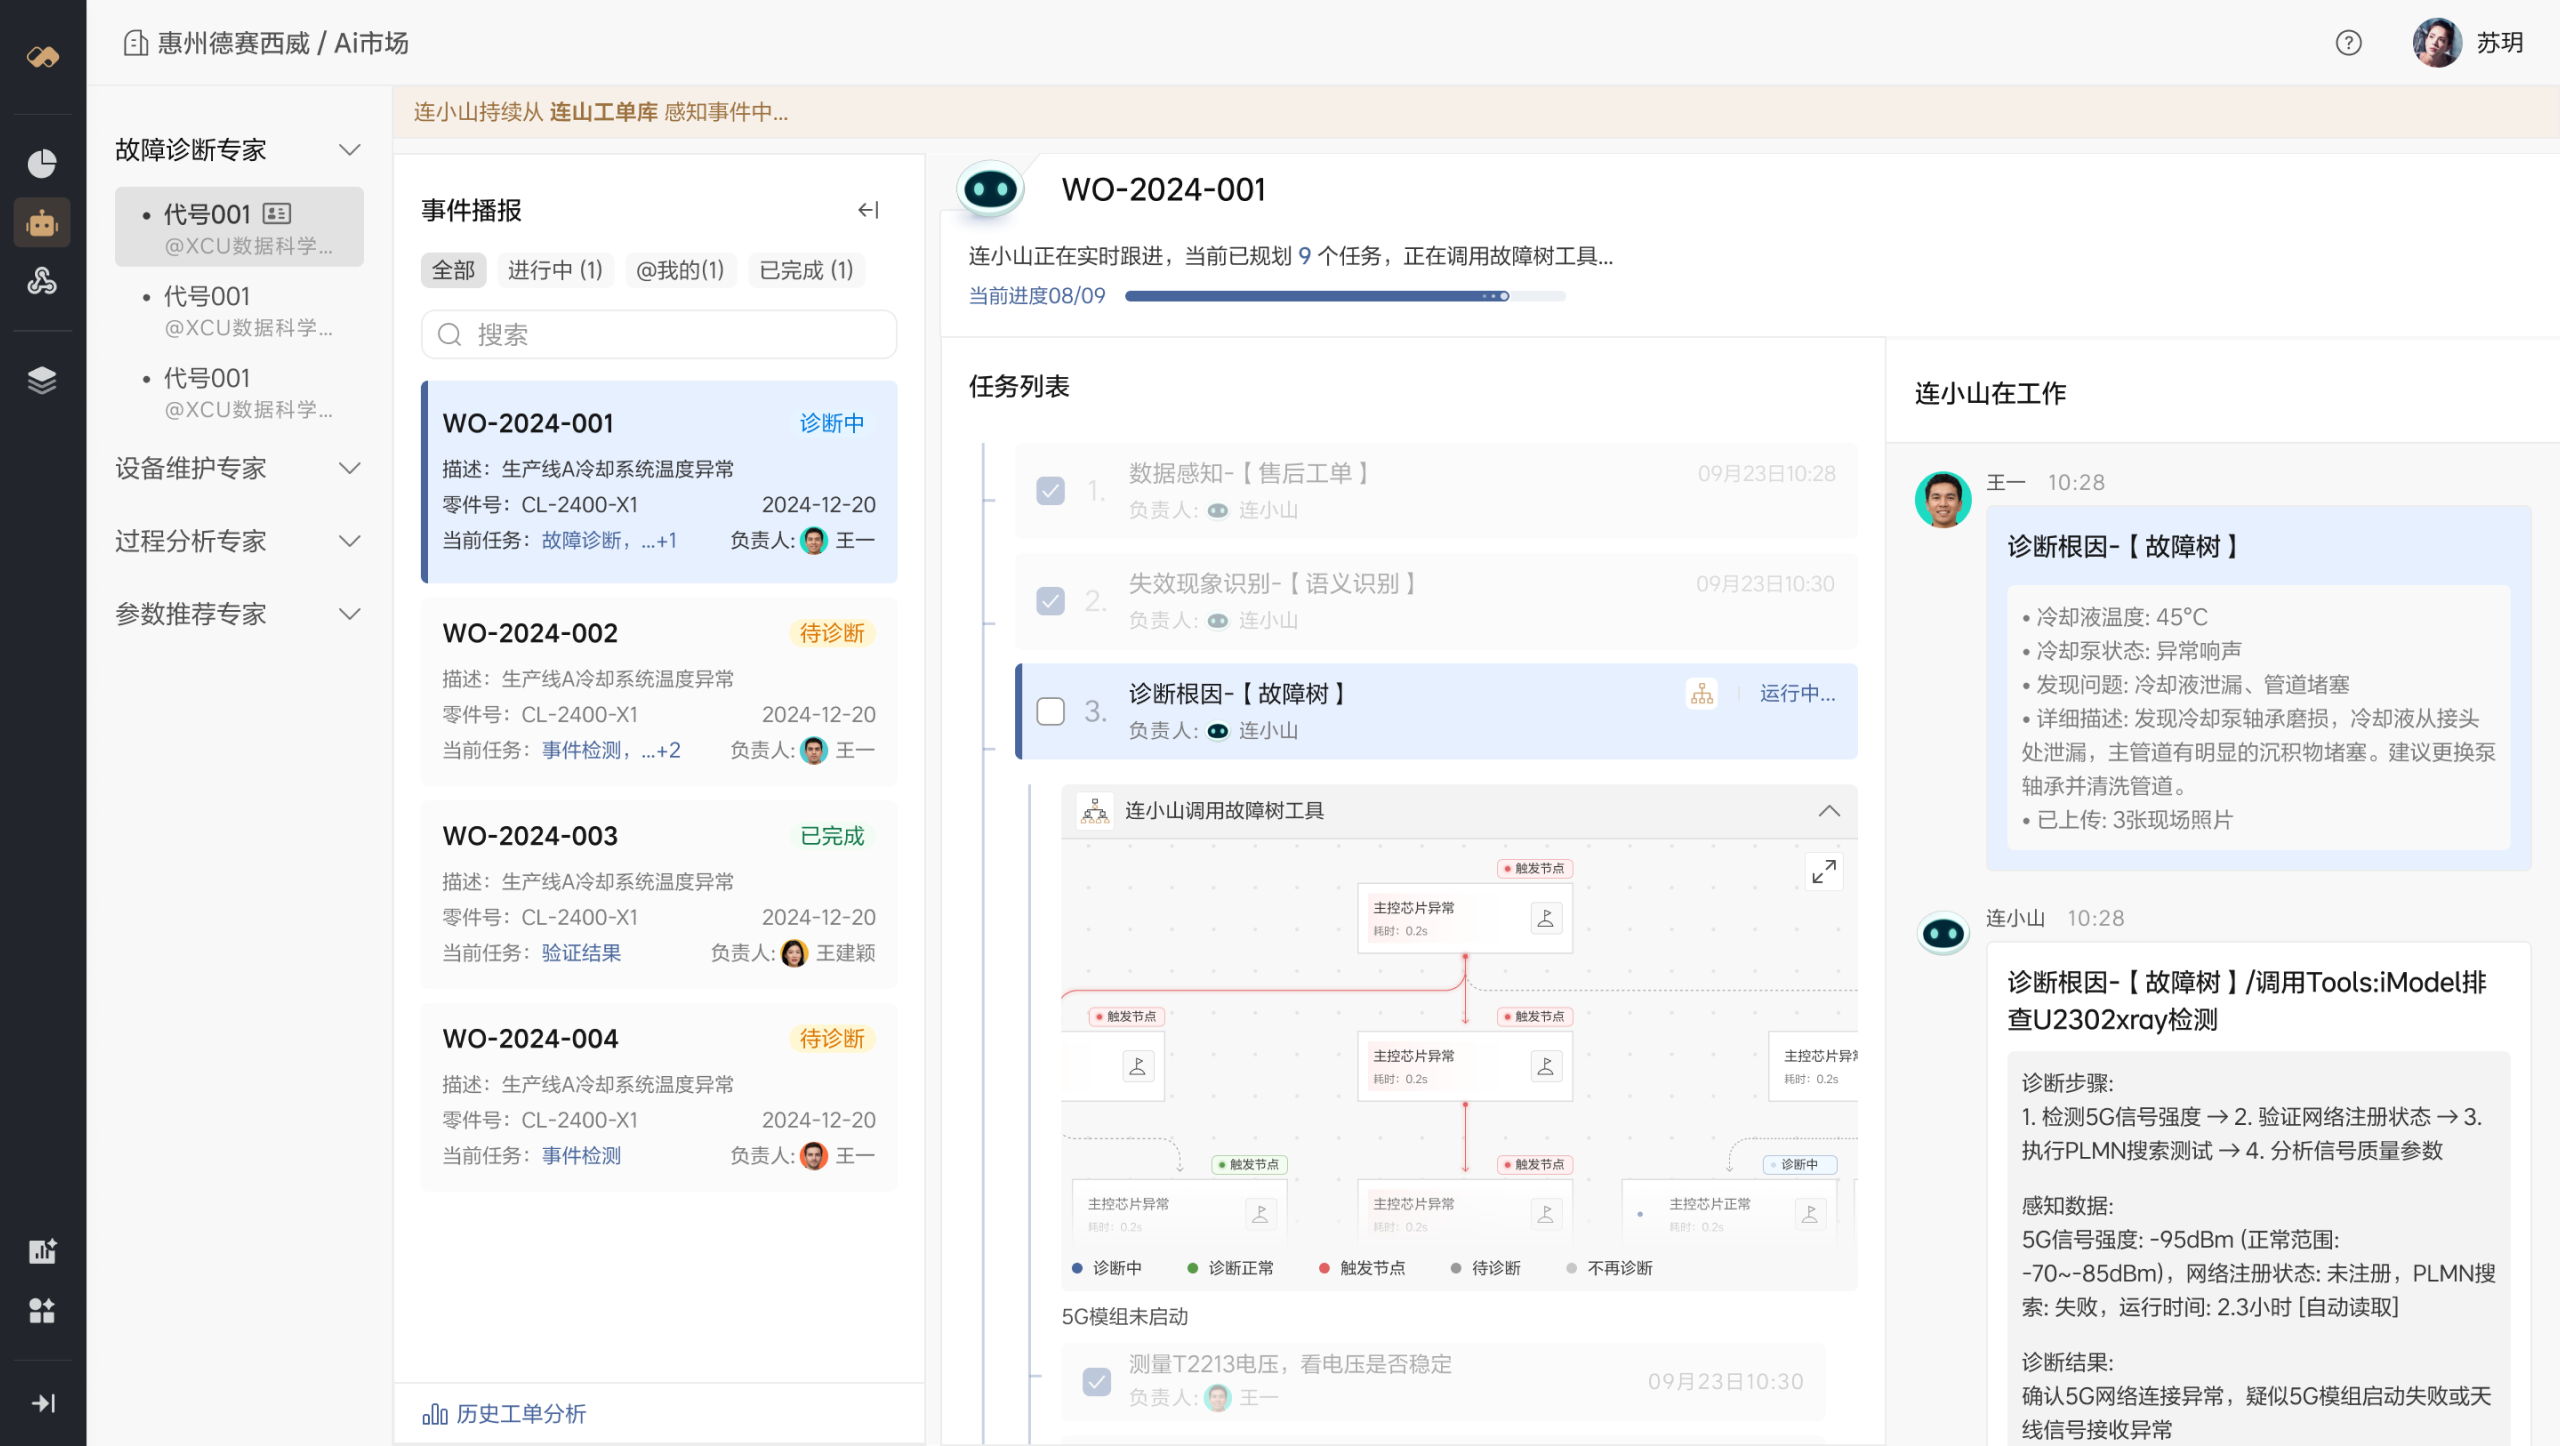Toggle checkbox for task 2 失效现象识别

[x=1050, y=600]
